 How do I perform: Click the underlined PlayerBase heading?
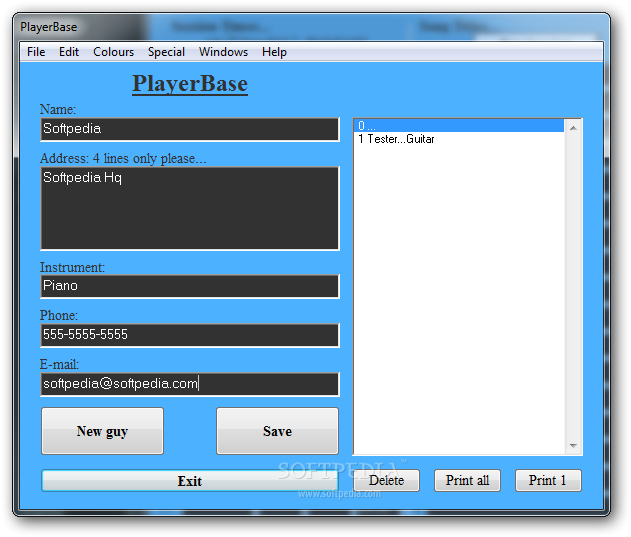(190, 84)
